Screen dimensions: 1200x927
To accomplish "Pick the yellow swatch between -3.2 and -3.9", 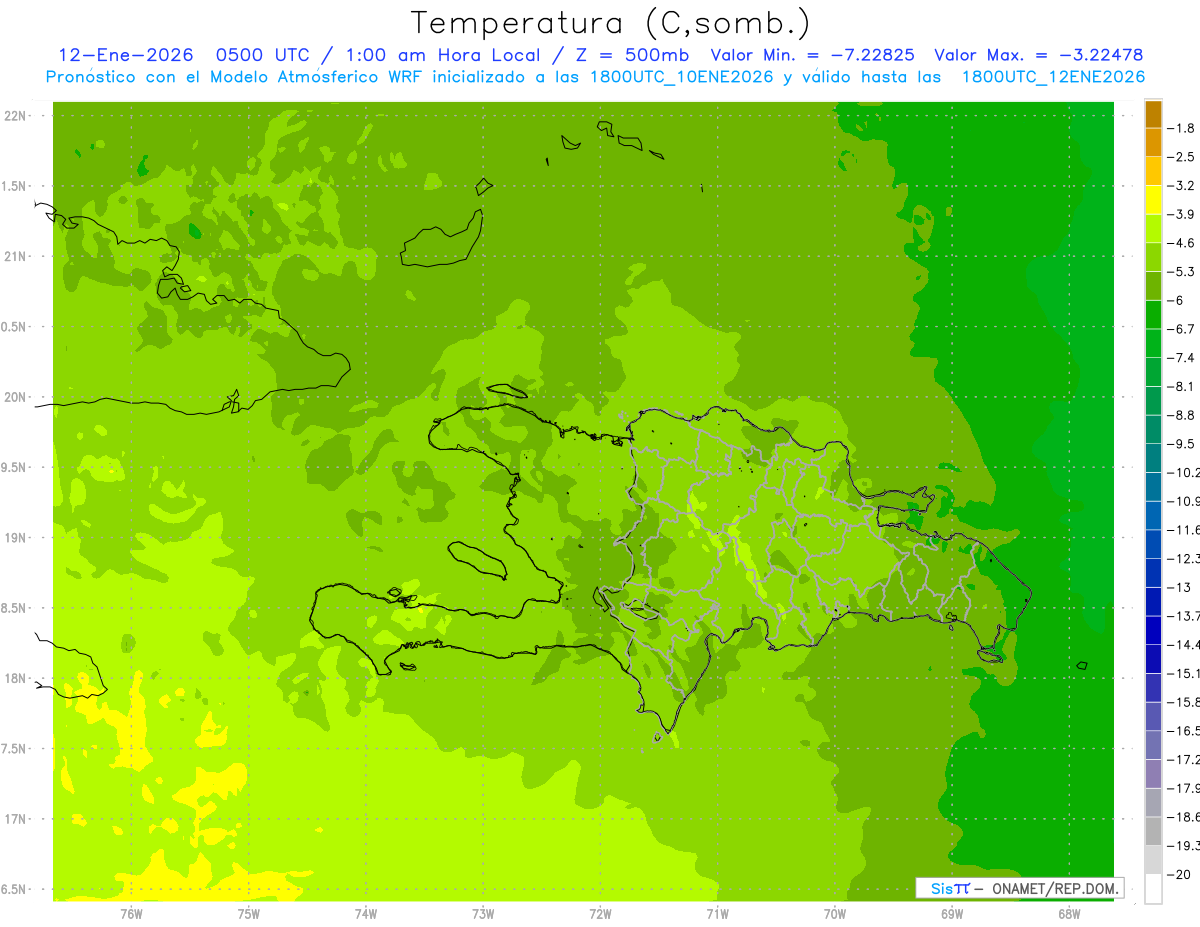I will pyautogui.click(x=1153, y=200).
